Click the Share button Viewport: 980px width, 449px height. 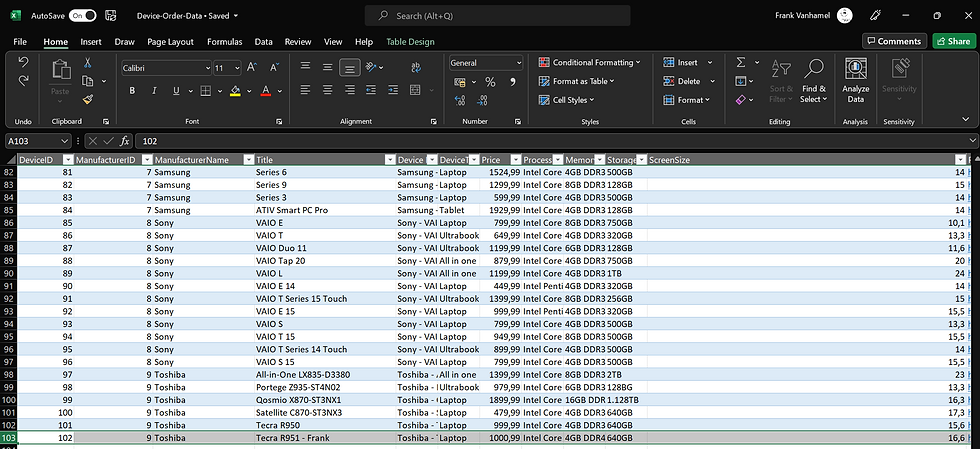(x=954, y=41)
